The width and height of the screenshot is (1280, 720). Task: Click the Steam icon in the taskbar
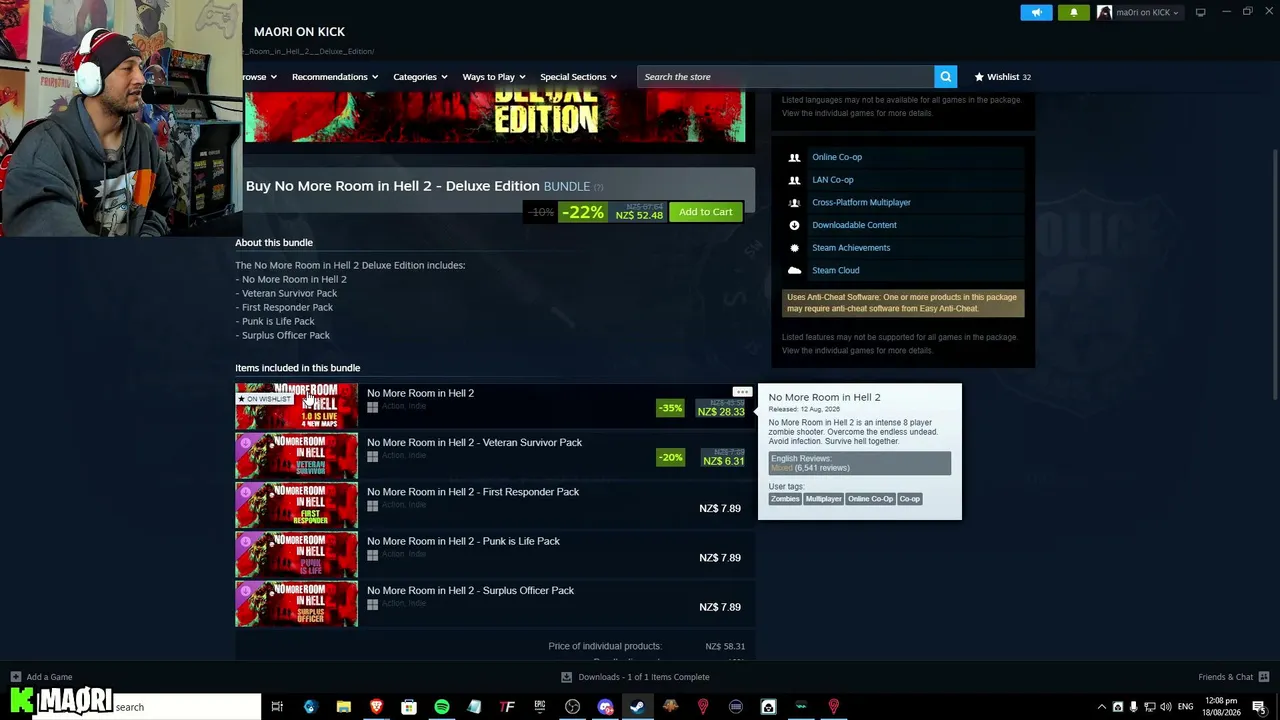click(637, 707)
